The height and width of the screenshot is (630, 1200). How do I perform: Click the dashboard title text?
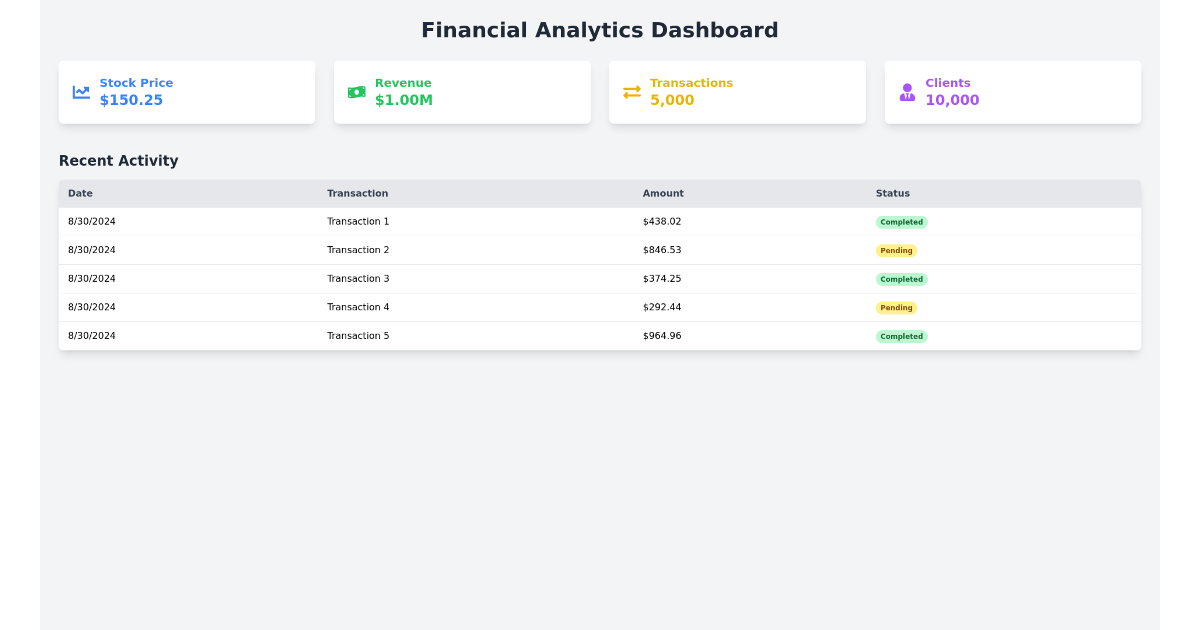[600, 30]
